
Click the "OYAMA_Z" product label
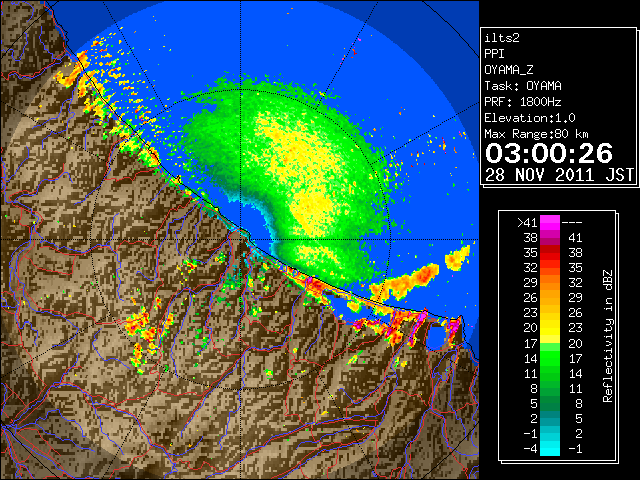pyautogui.click(x=509, y=70)
